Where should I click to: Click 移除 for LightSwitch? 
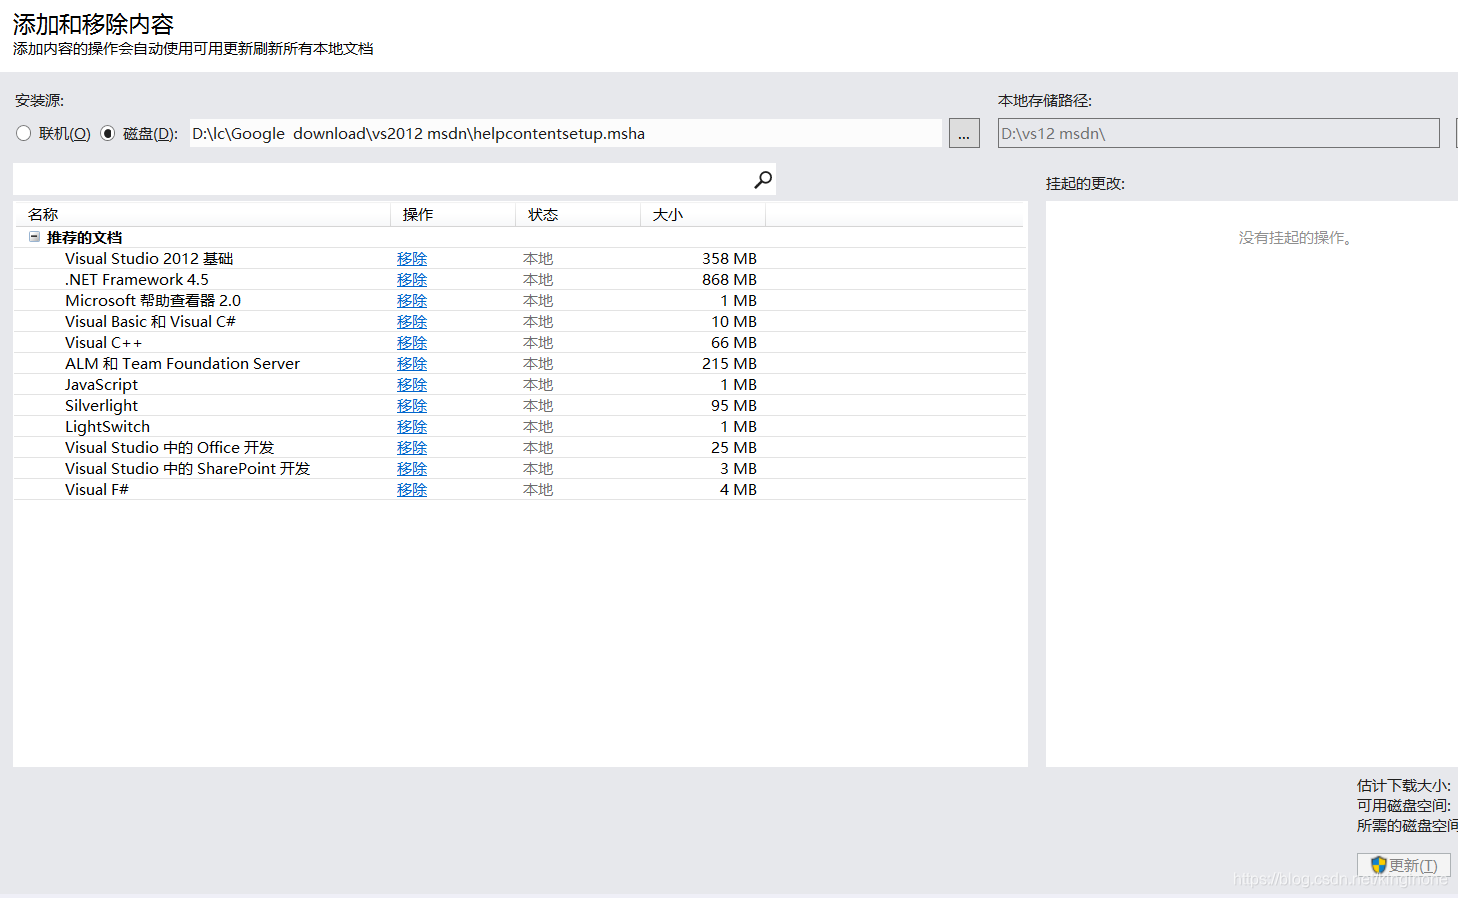click(412, 427)
